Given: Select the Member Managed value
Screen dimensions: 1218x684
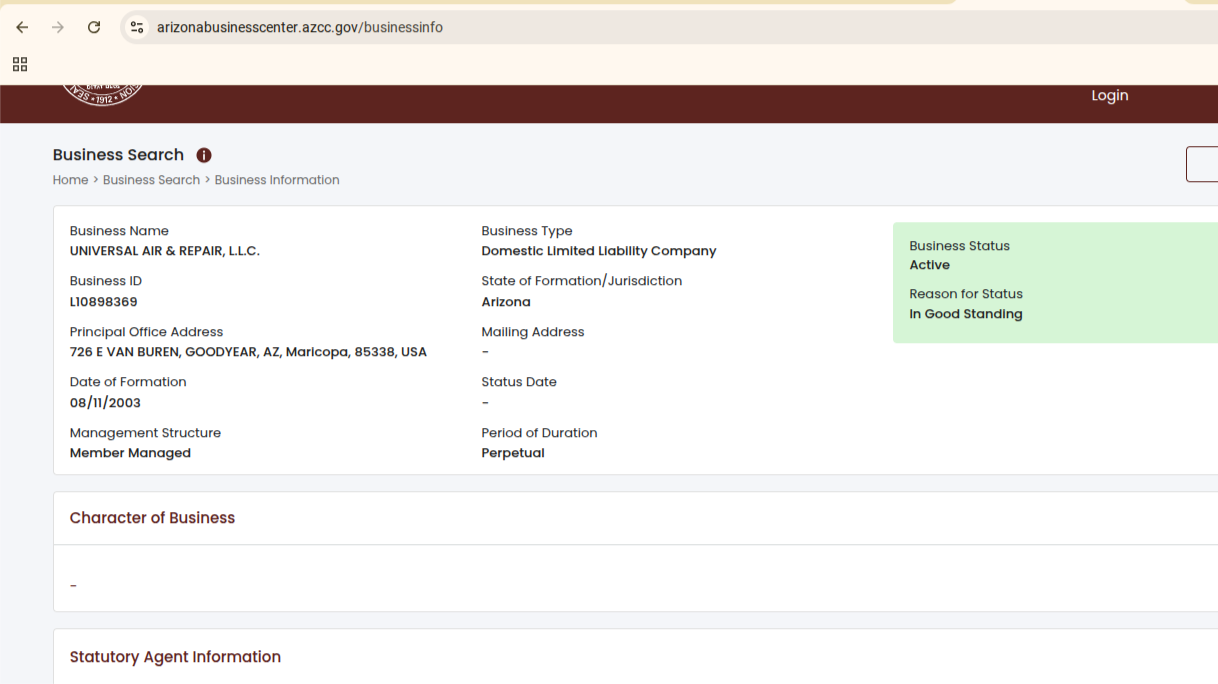Looking at the screenshot, I should click(130, 453).
